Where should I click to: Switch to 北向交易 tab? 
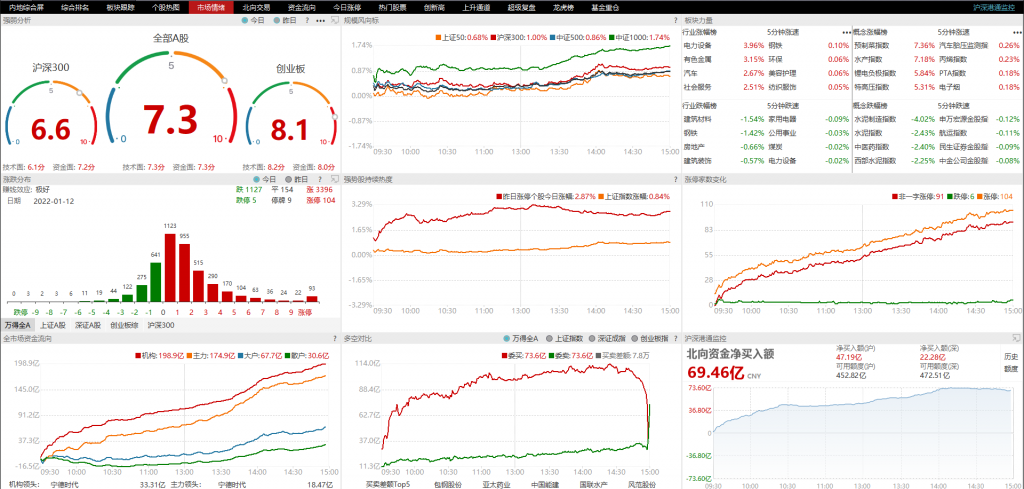coord(256,6)
